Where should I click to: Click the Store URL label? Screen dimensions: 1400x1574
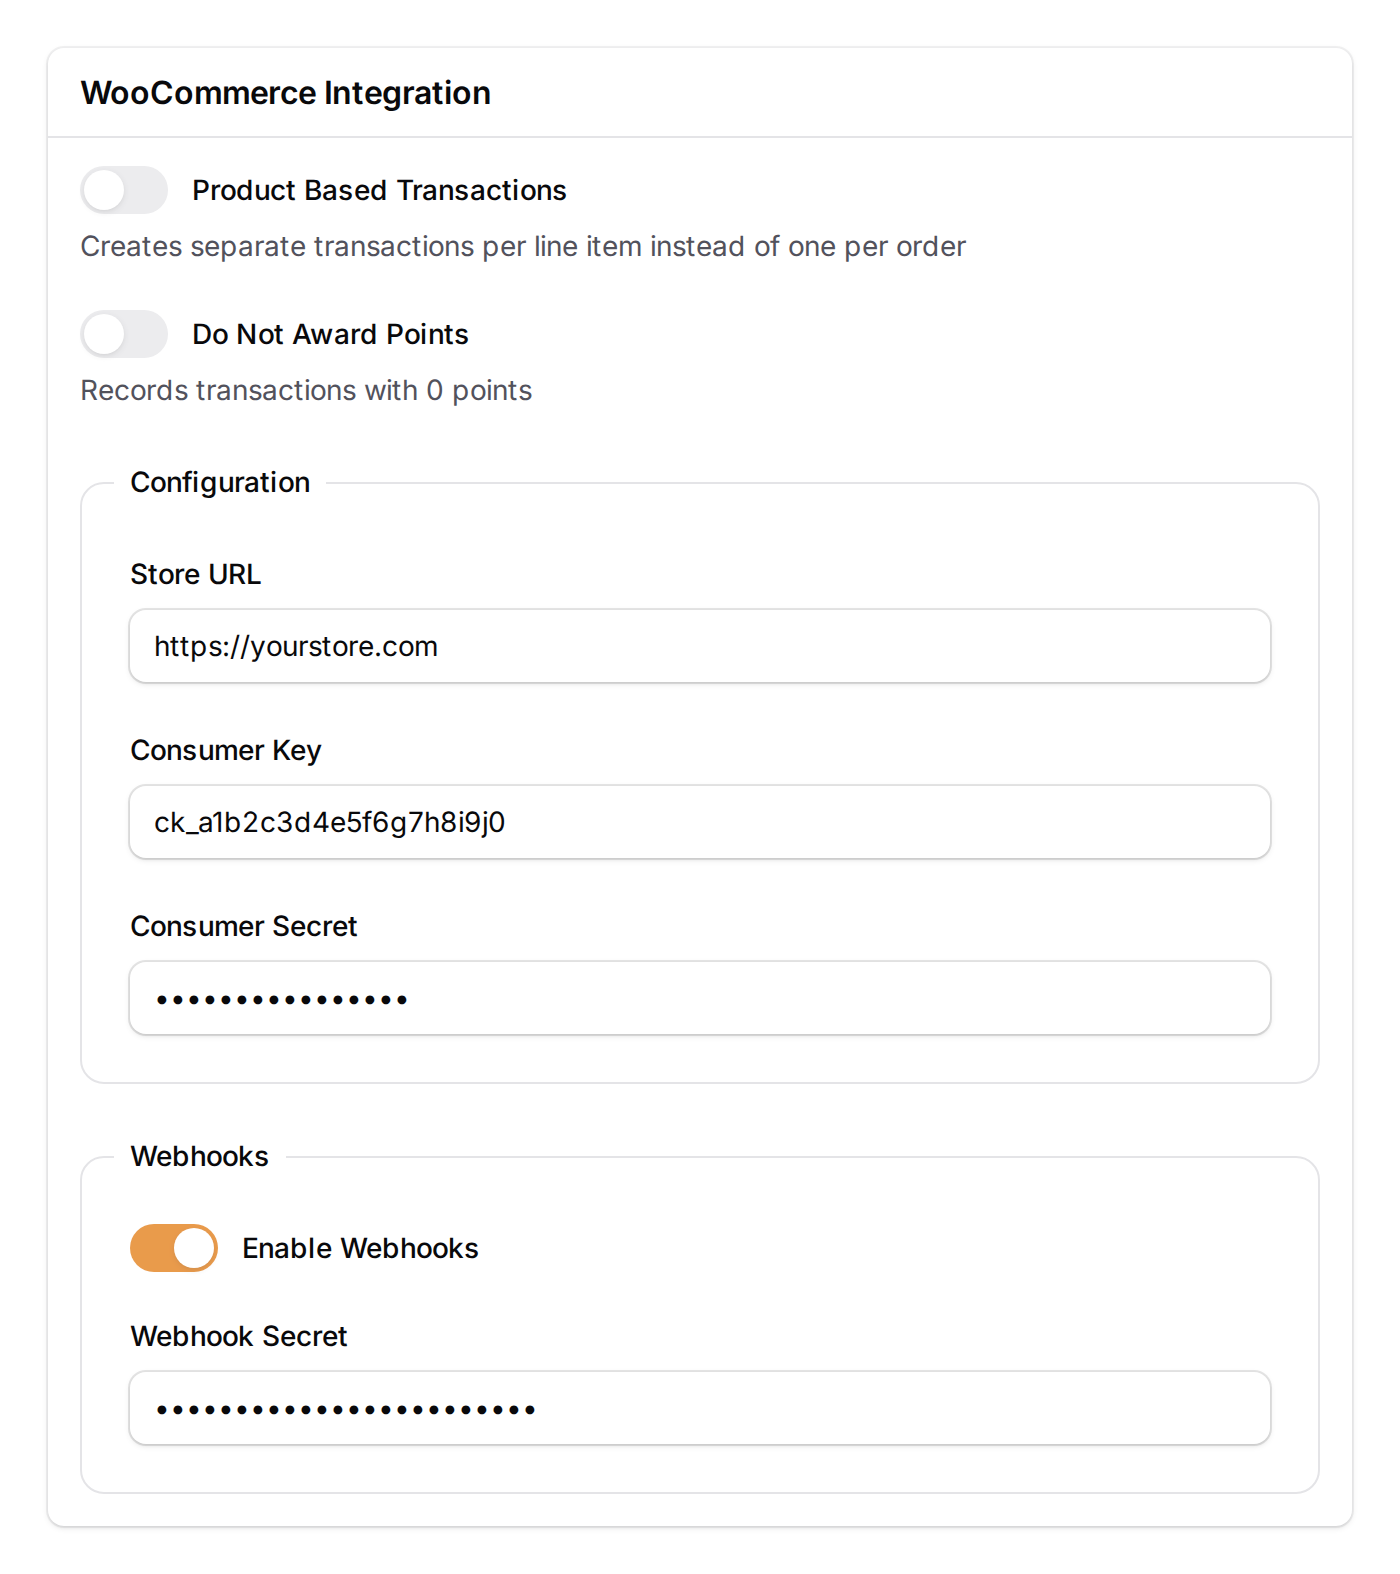195,574
